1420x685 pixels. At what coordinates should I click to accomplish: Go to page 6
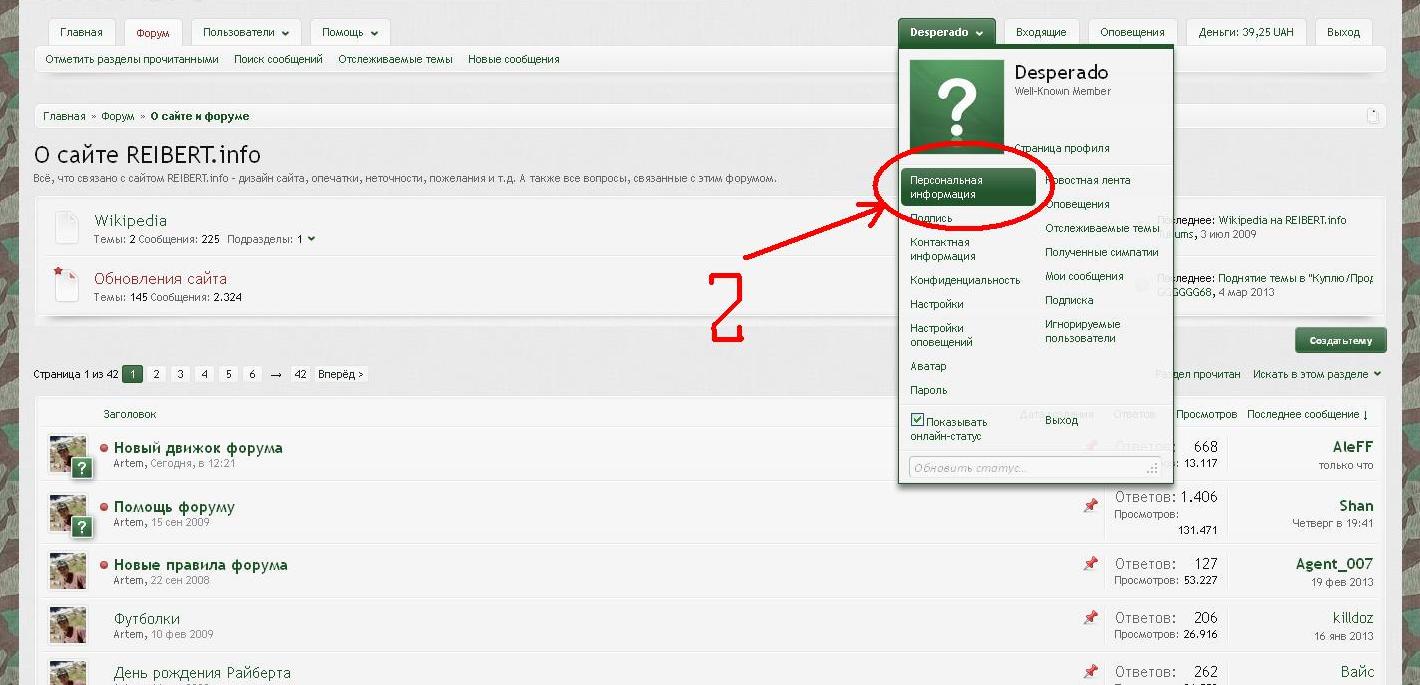(253, 374)
